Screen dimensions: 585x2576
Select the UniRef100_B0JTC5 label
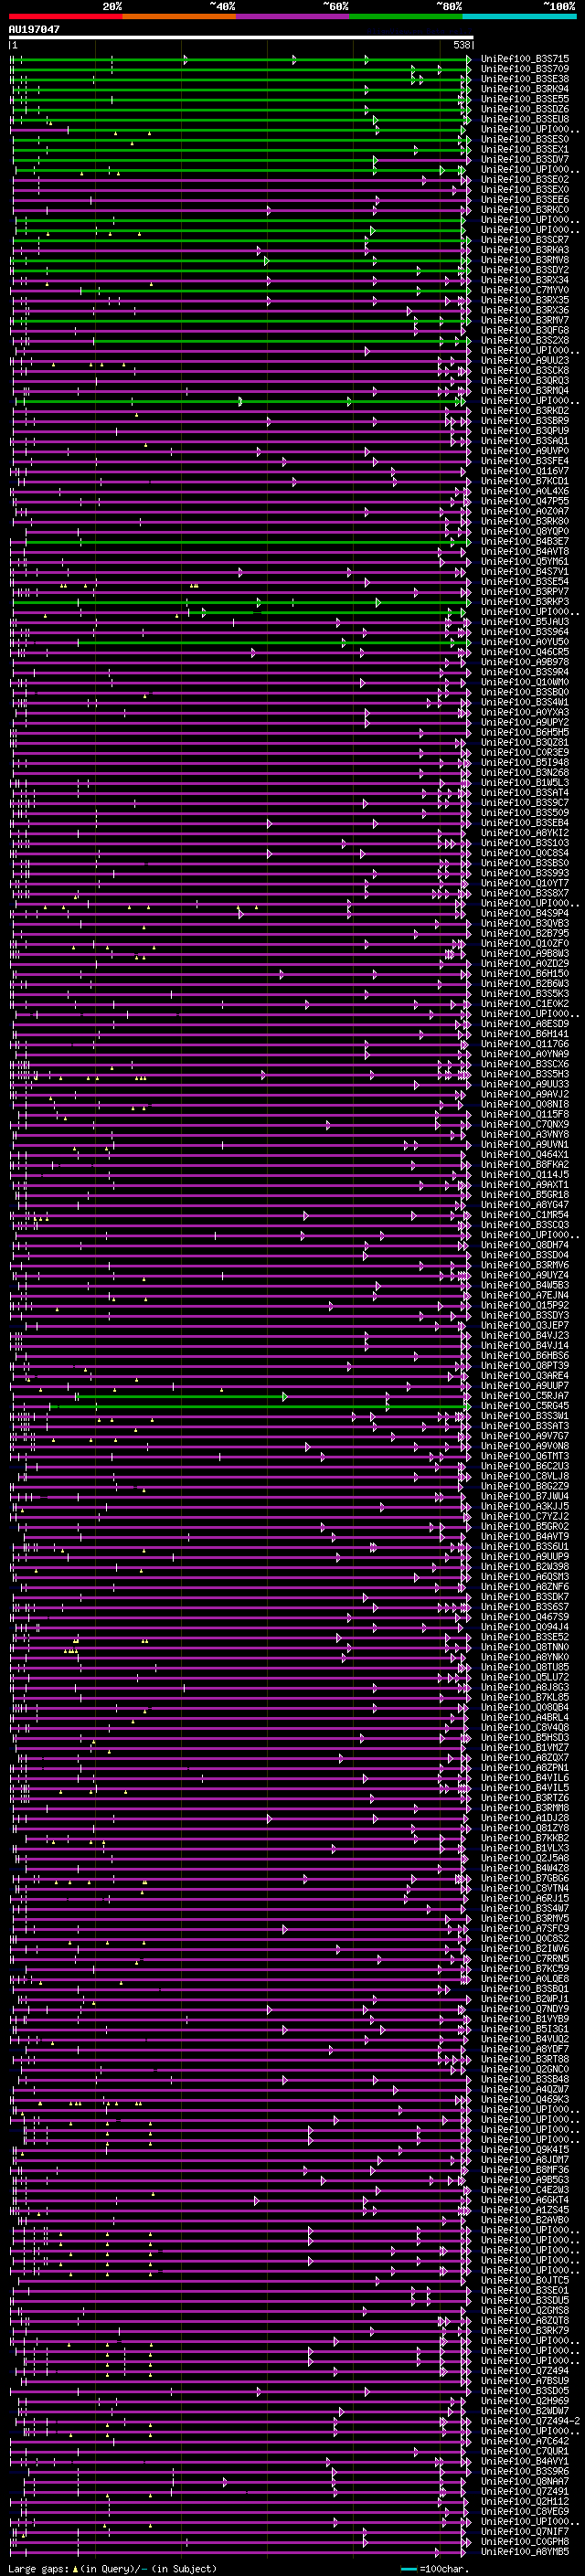click(x=525, y=2279)
